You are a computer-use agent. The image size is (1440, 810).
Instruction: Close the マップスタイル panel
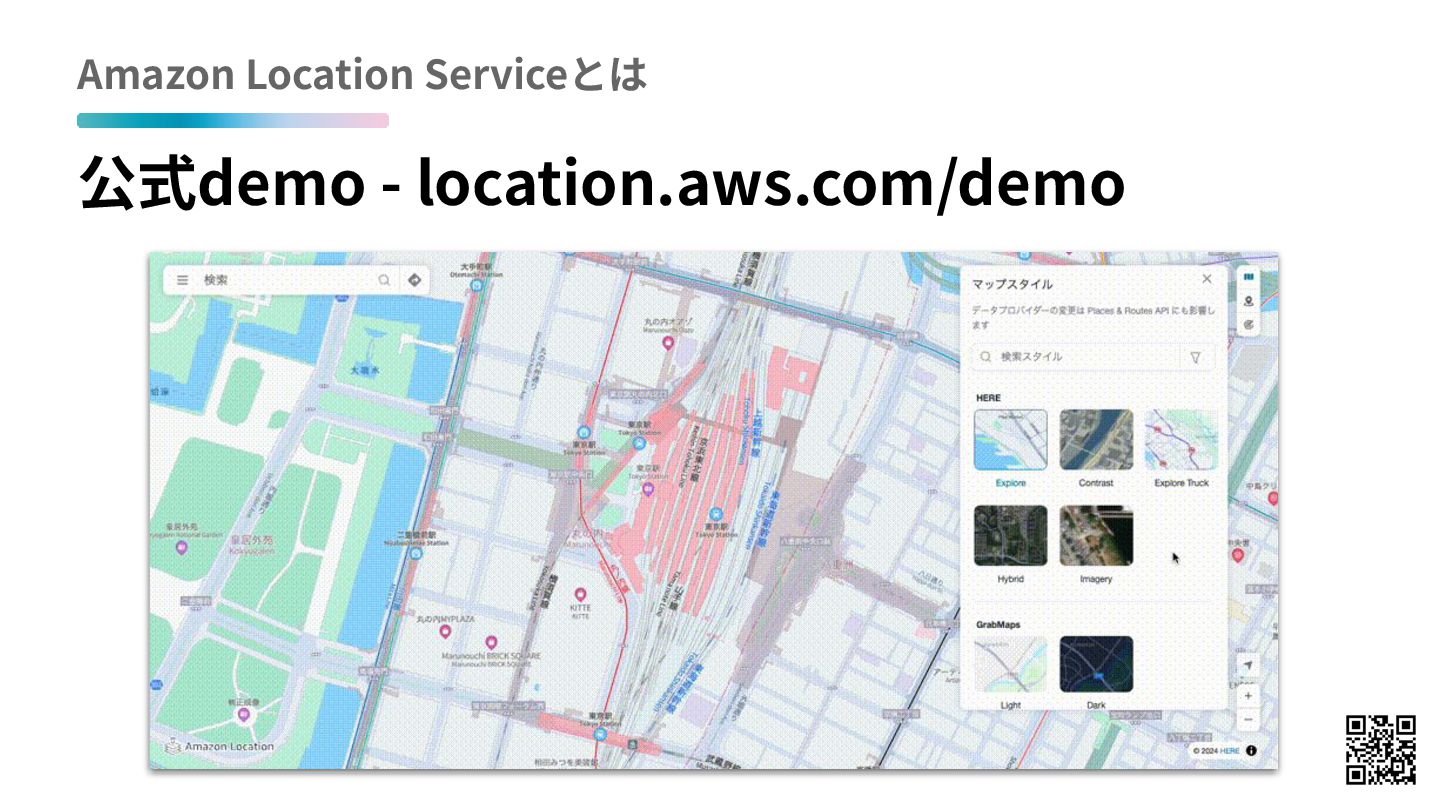[x=1207, y=279]
